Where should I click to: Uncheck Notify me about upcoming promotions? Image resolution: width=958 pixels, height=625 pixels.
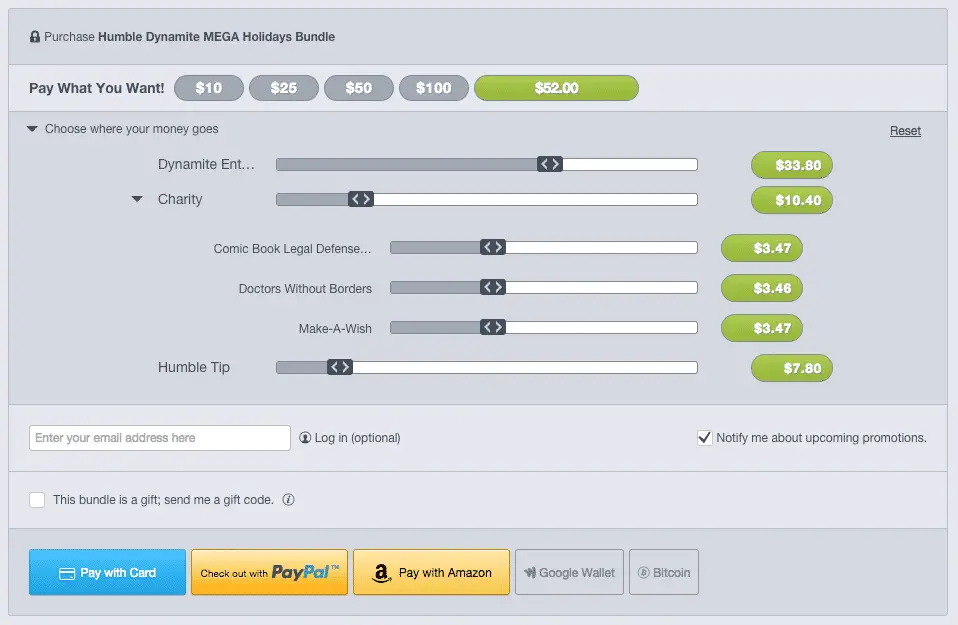(x=704, y=437)
